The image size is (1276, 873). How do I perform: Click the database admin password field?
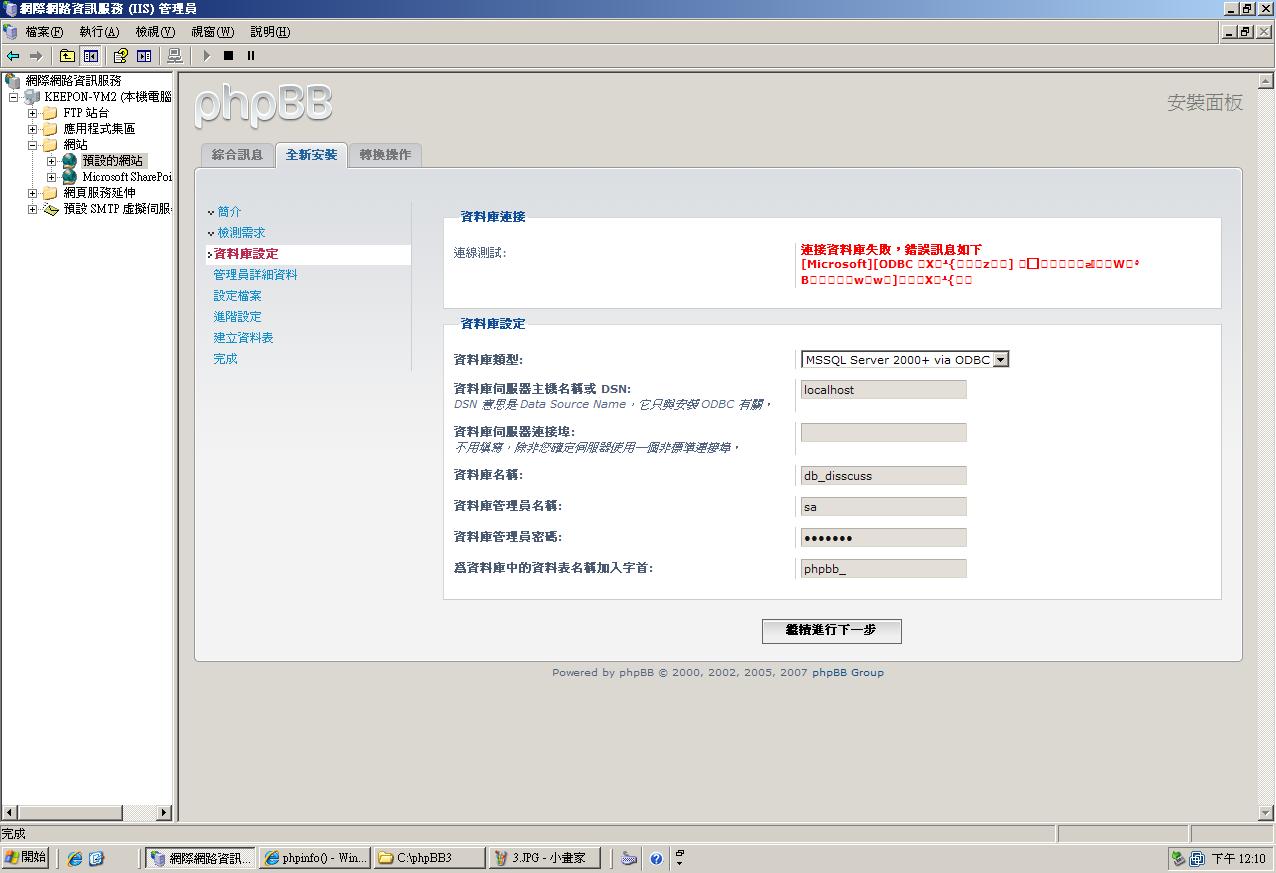click(883, 538)
